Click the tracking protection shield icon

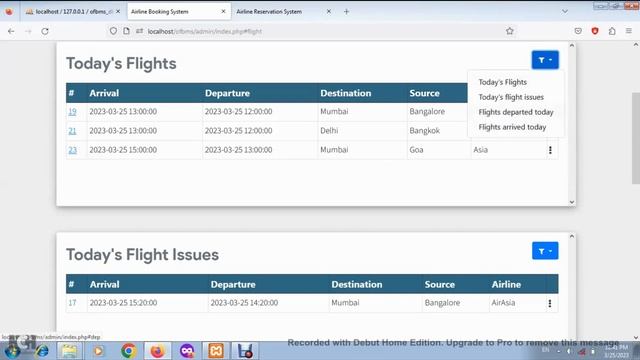pos(113,31)
